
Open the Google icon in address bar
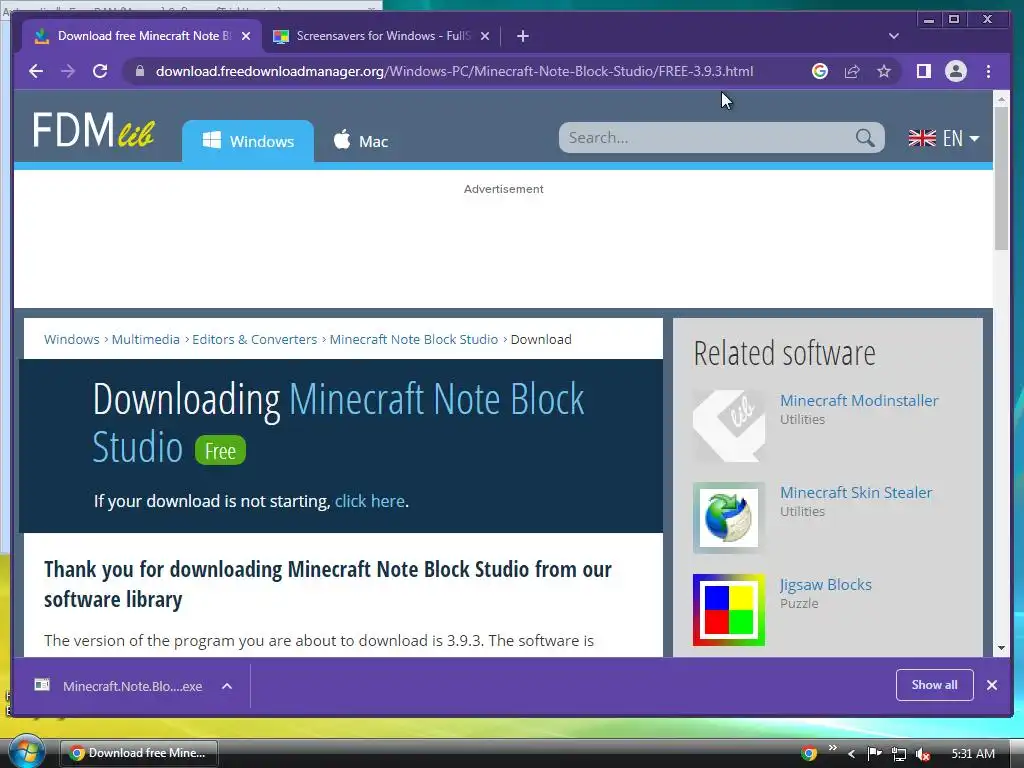click(820, 71)
